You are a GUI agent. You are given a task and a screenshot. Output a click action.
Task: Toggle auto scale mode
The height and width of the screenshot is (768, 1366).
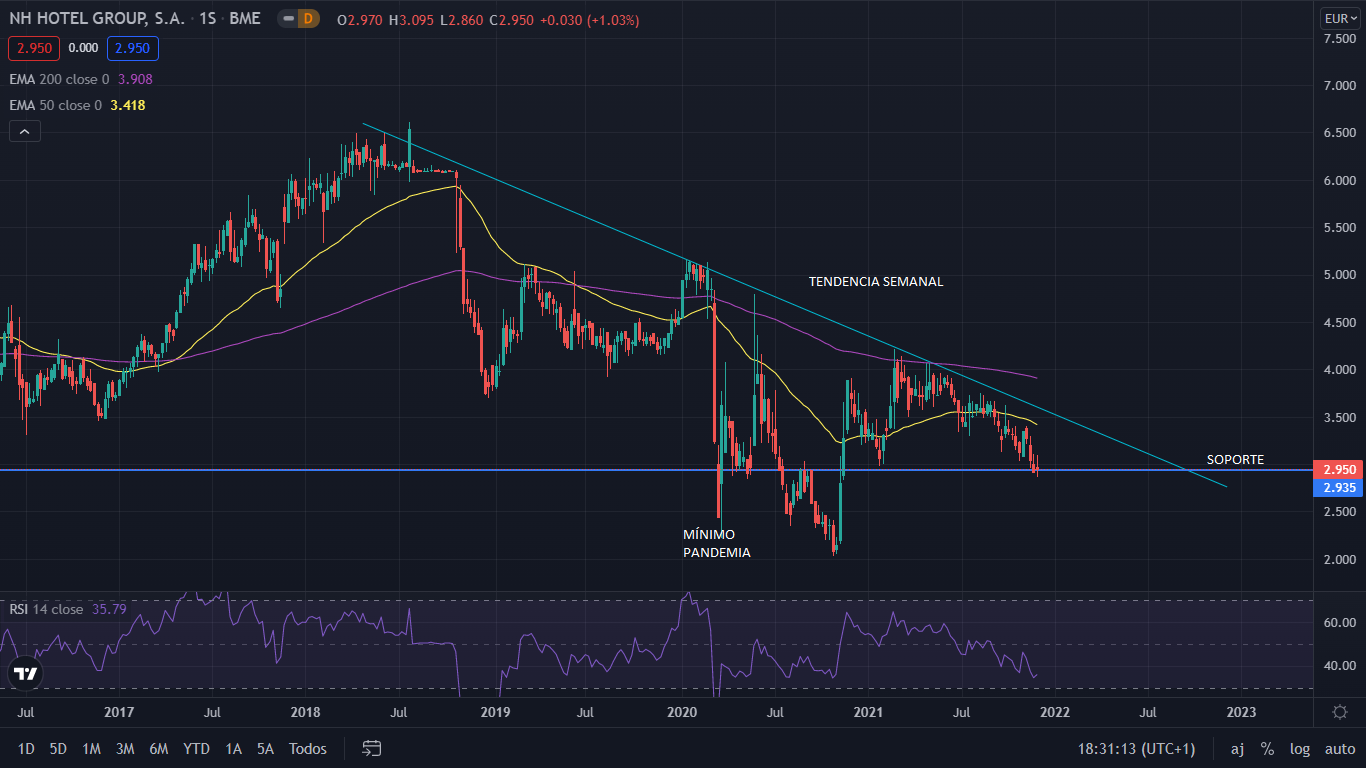pyautogui.click(x=1339, y=748)
